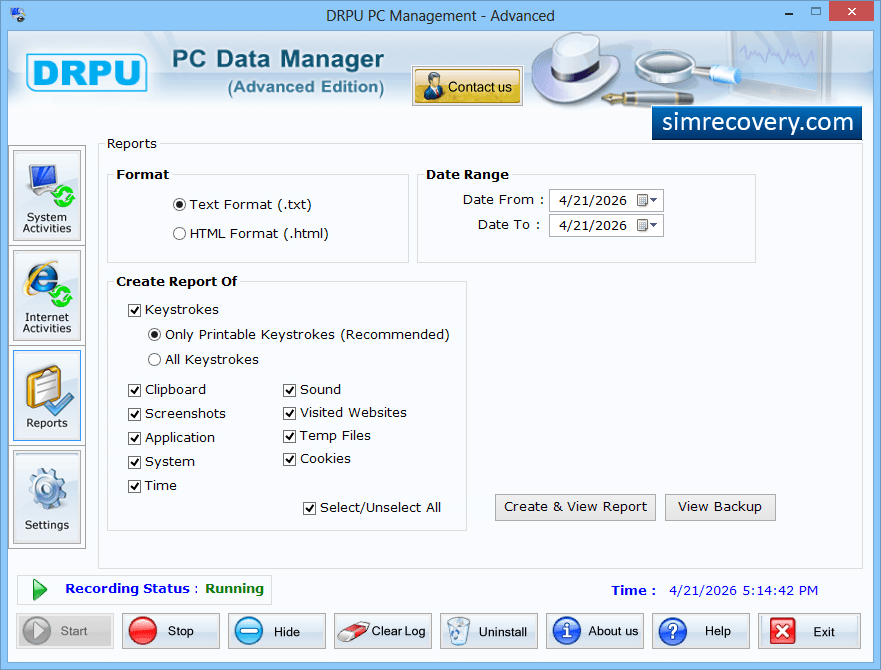Viewport: 881px width, 670px height.
Task: Click the Clear Log eraser icon
Action: click(x=353, y=631)
